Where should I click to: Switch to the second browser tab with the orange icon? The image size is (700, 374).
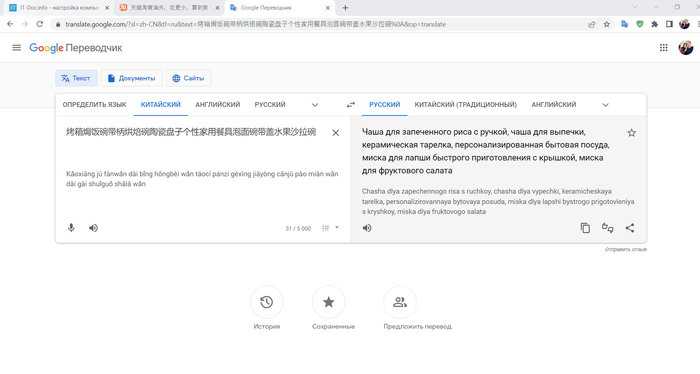[x=169, y=8]
